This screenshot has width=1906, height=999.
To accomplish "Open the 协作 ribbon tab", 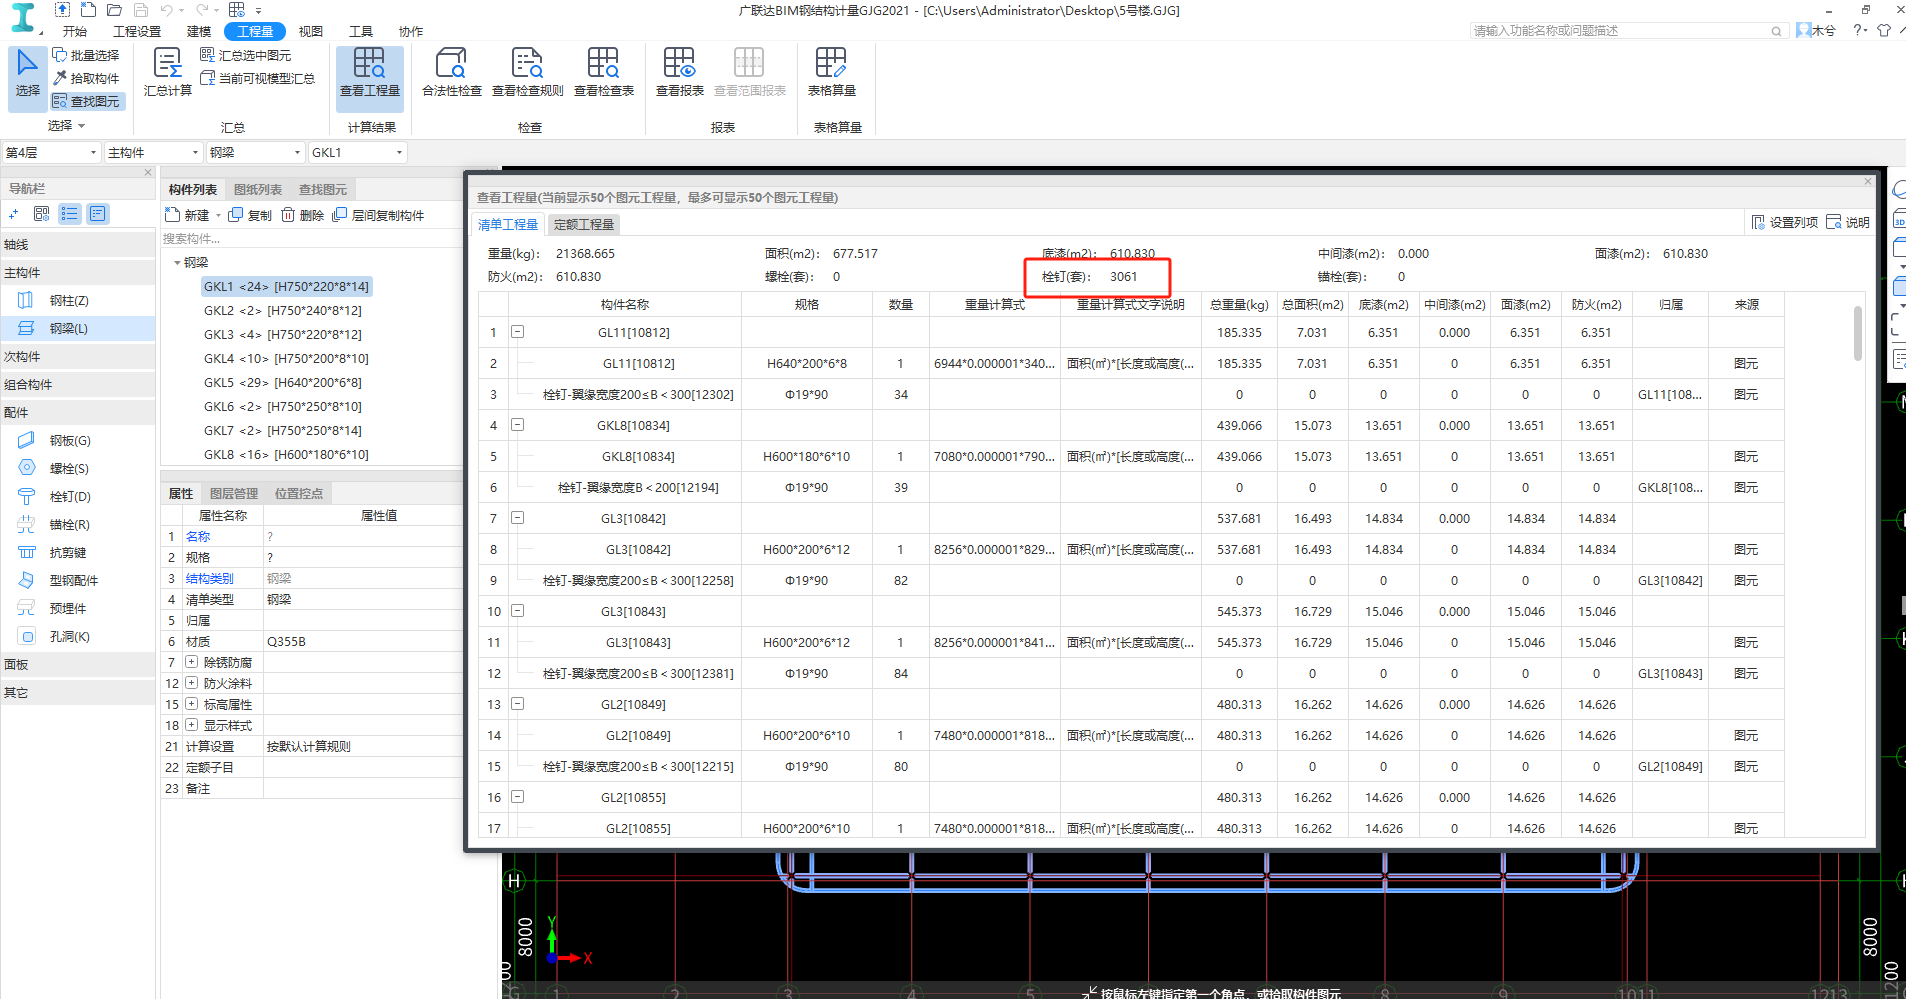I will point(411,31).
